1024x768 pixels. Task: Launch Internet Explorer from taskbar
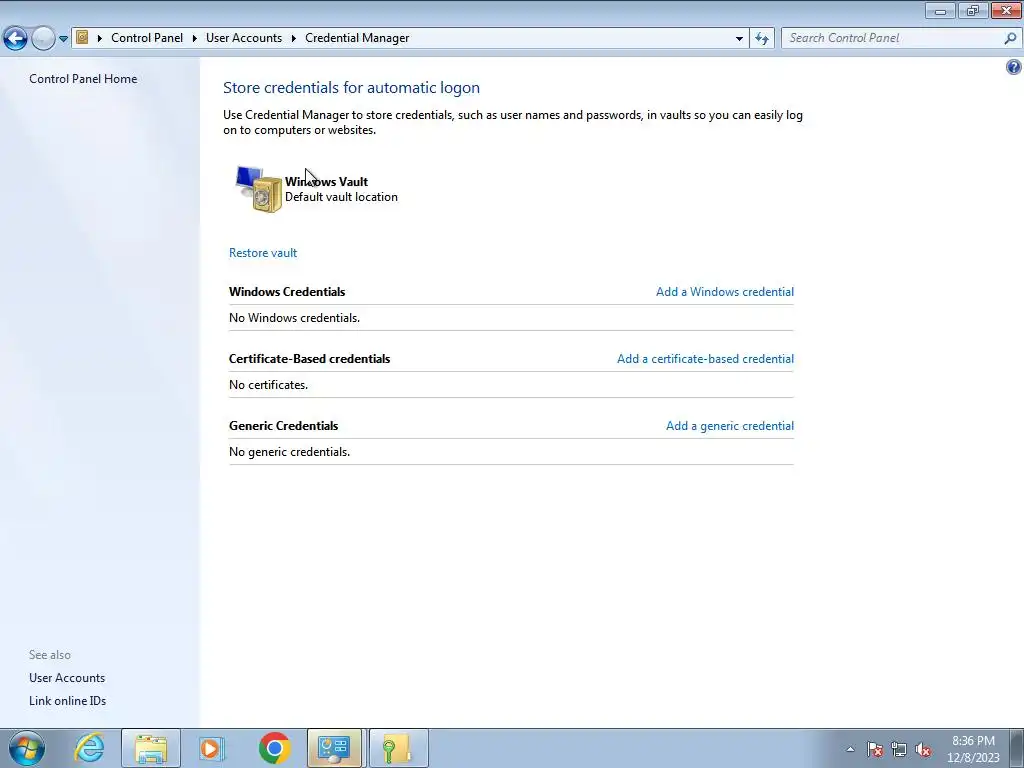click(x=89, y=748)
